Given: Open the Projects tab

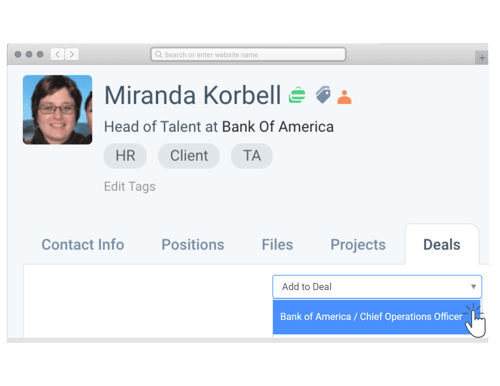Looking at the screenshot, I should (x=358, y=245).
